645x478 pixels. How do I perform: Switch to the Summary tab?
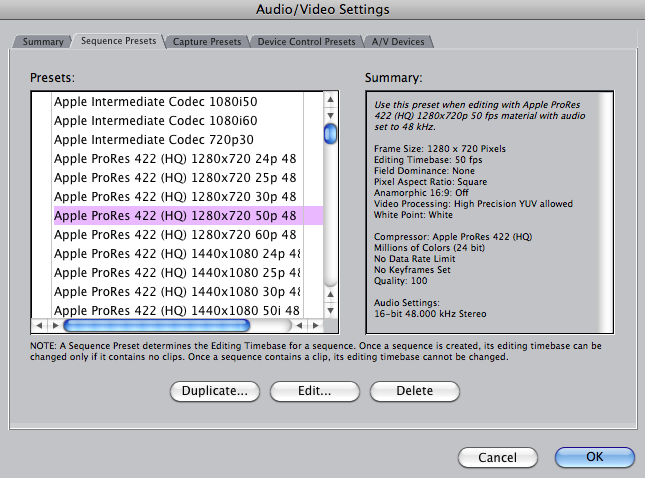point(43,42)
